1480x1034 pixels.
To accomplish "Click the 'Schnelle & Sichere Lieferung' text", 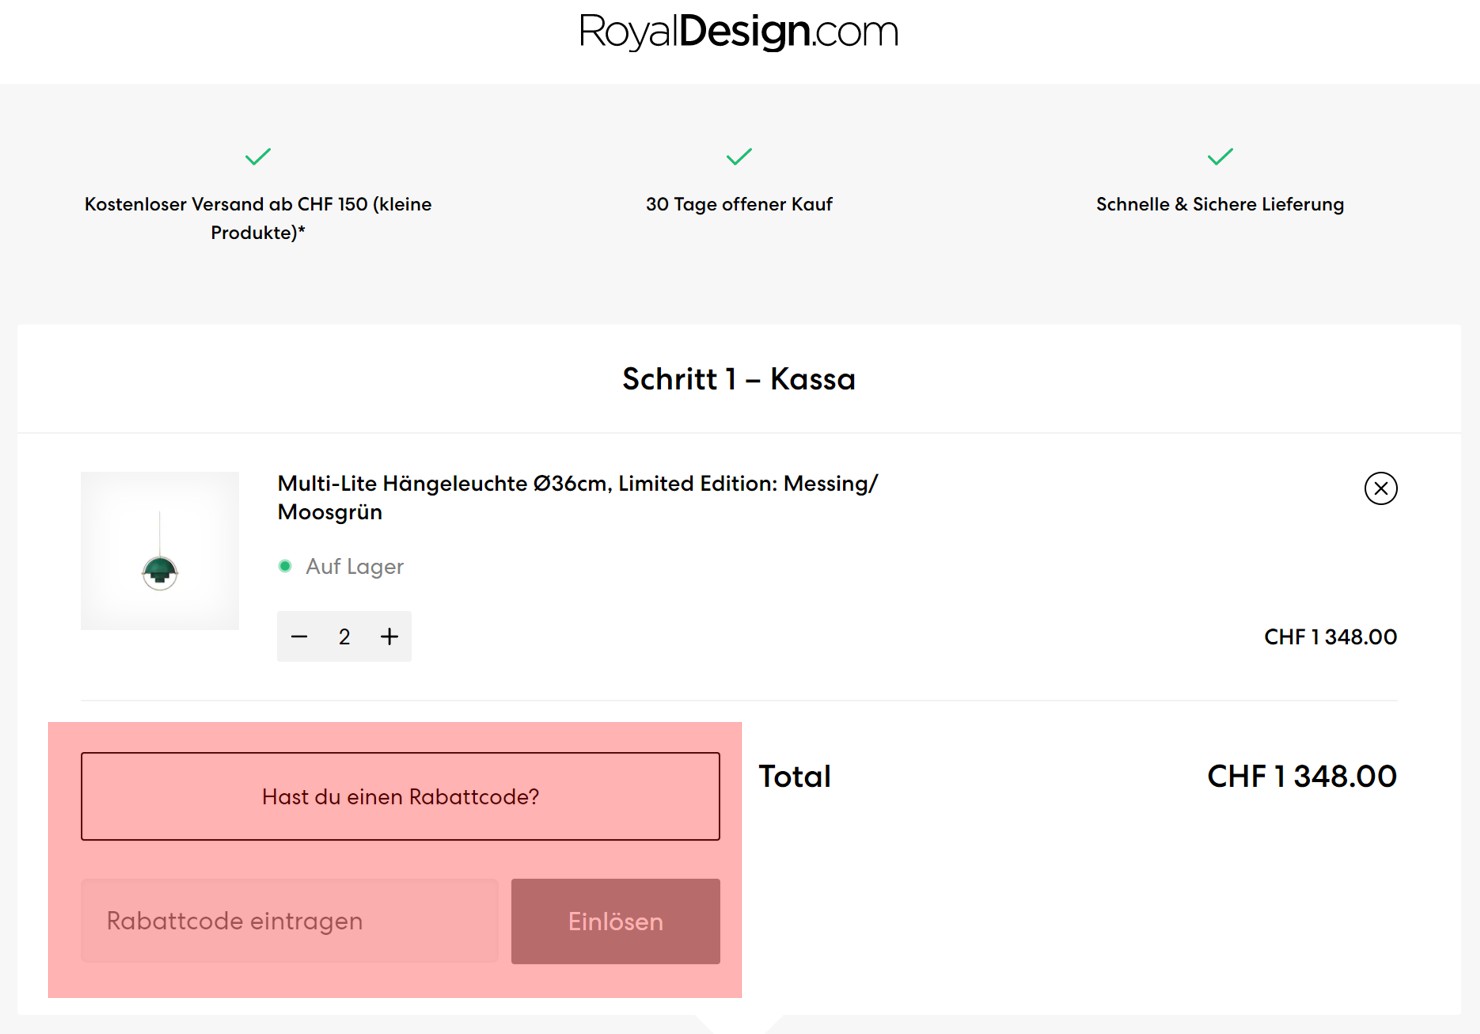I will pos(1220,204).
